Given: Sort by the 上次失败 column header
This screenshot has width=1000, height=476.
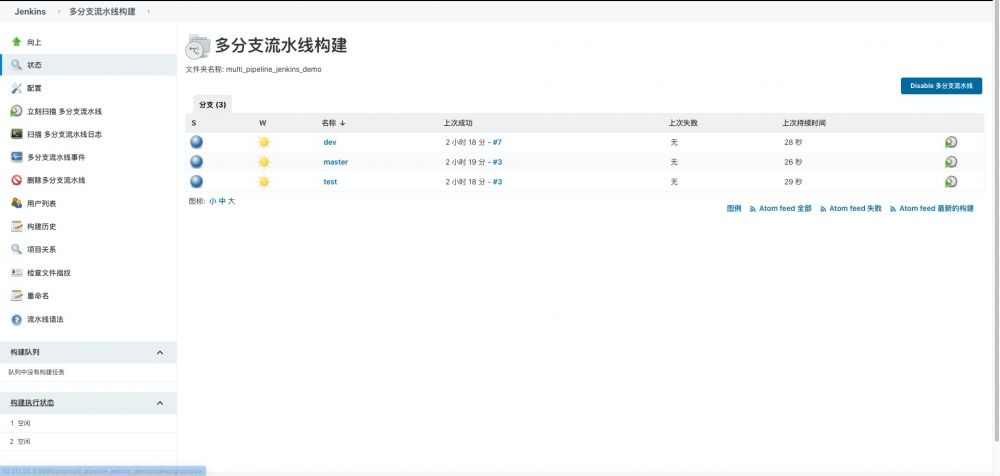Looking at the screenshot, I should [683, 123].
